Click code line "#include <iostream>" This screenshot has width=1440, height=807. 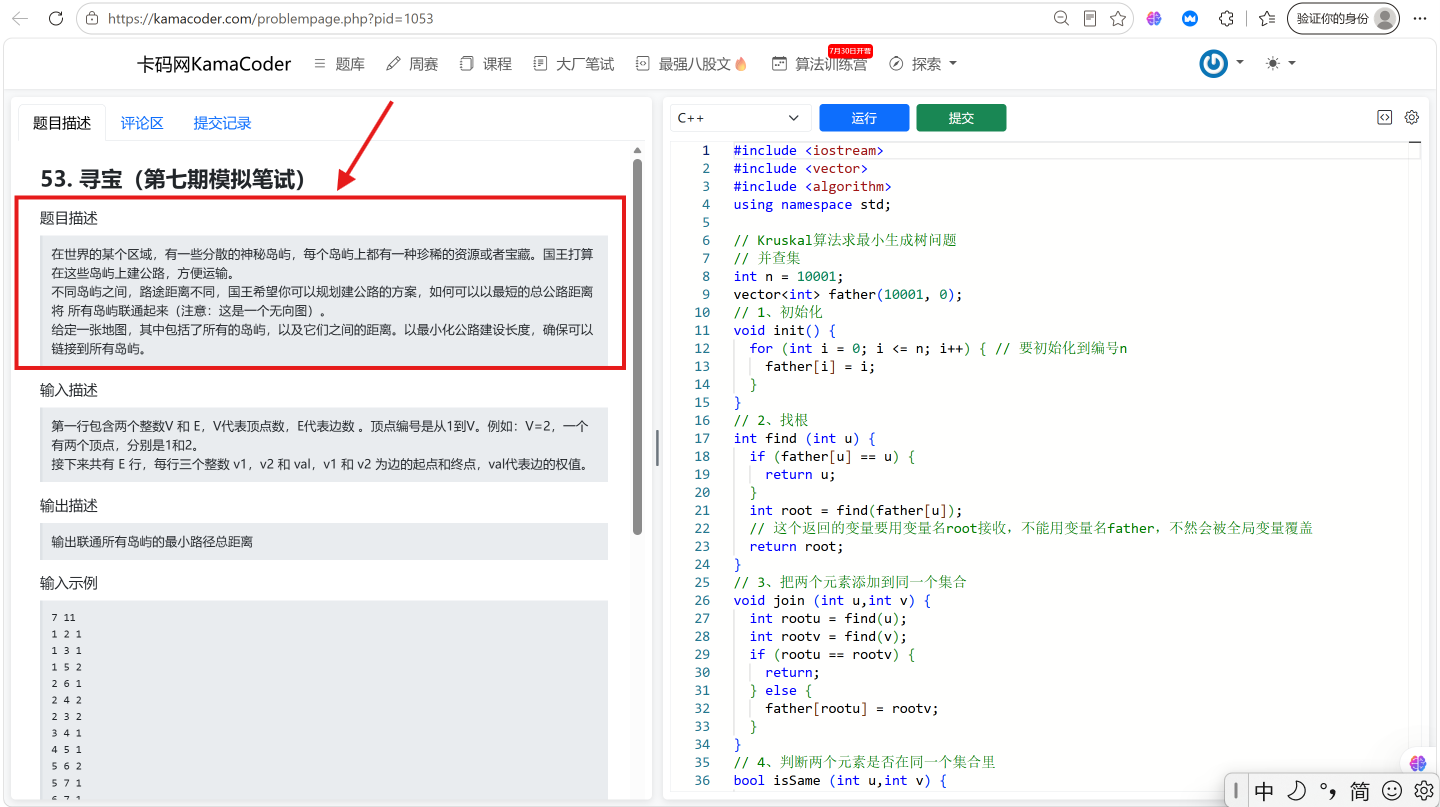(808, 150)
